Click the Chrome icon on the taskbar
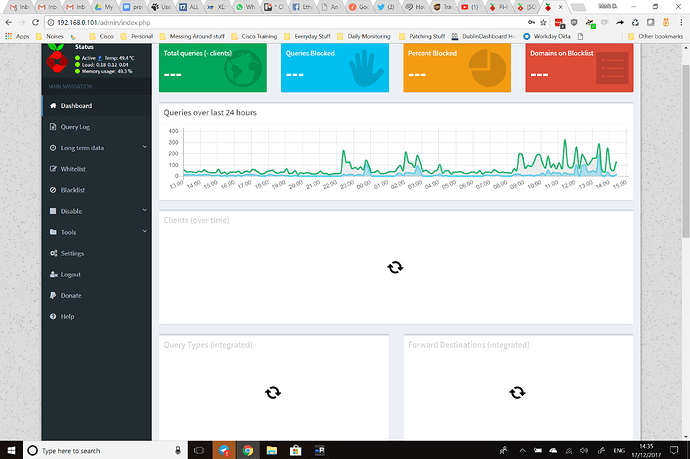 [248, 450]
